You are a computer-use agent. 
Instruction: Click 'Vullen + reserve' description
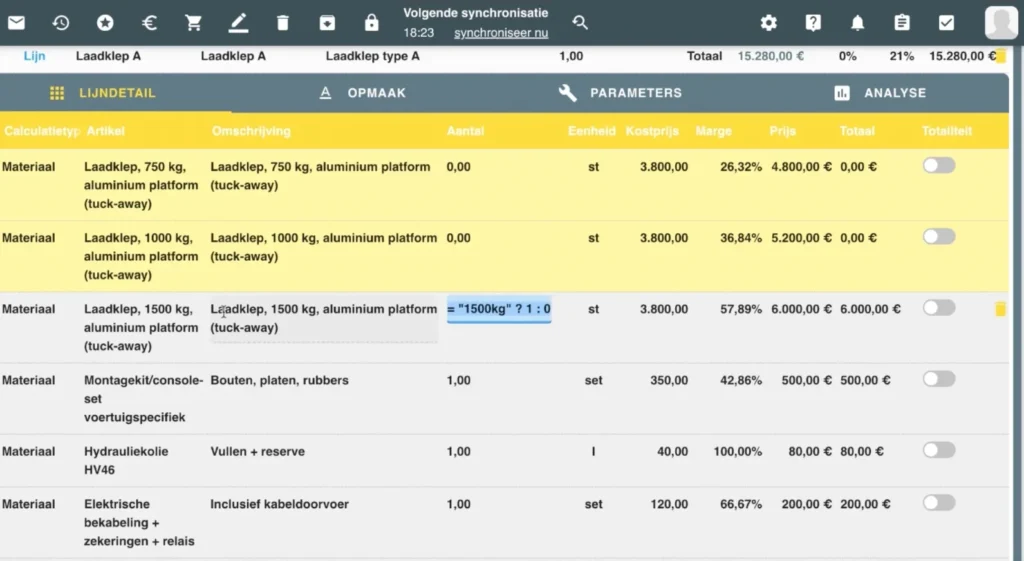(x=257, y=452)
